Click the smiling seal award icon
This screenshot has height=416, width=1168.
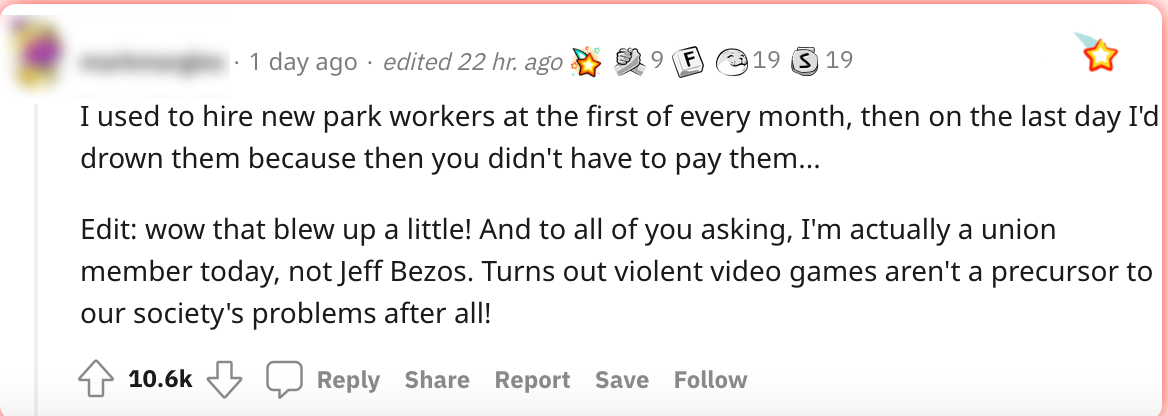coord(733,62)
